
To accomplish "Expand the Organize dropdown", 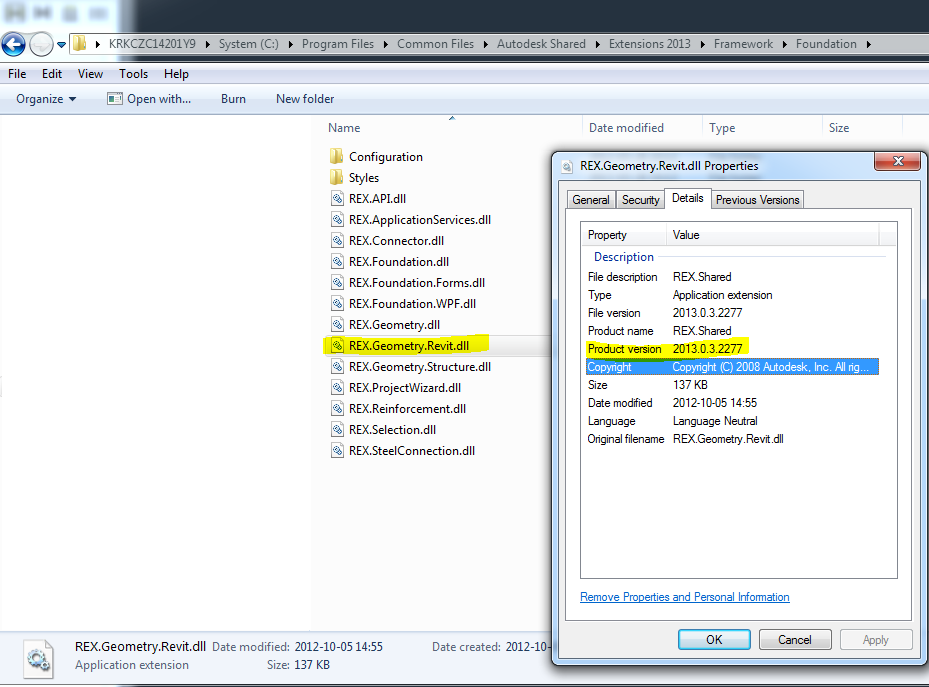I will point(46,99).
